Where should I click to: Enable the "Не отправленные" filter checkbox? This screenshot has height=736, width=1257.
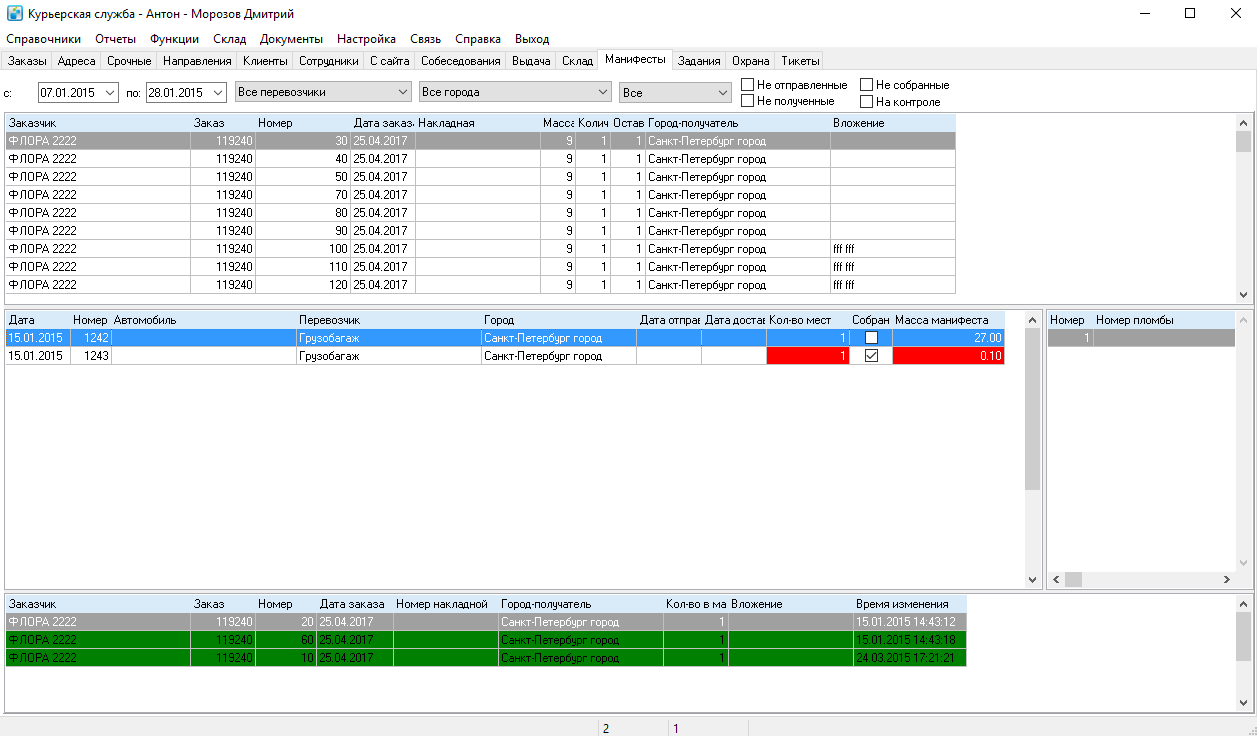tap(748, 85)
